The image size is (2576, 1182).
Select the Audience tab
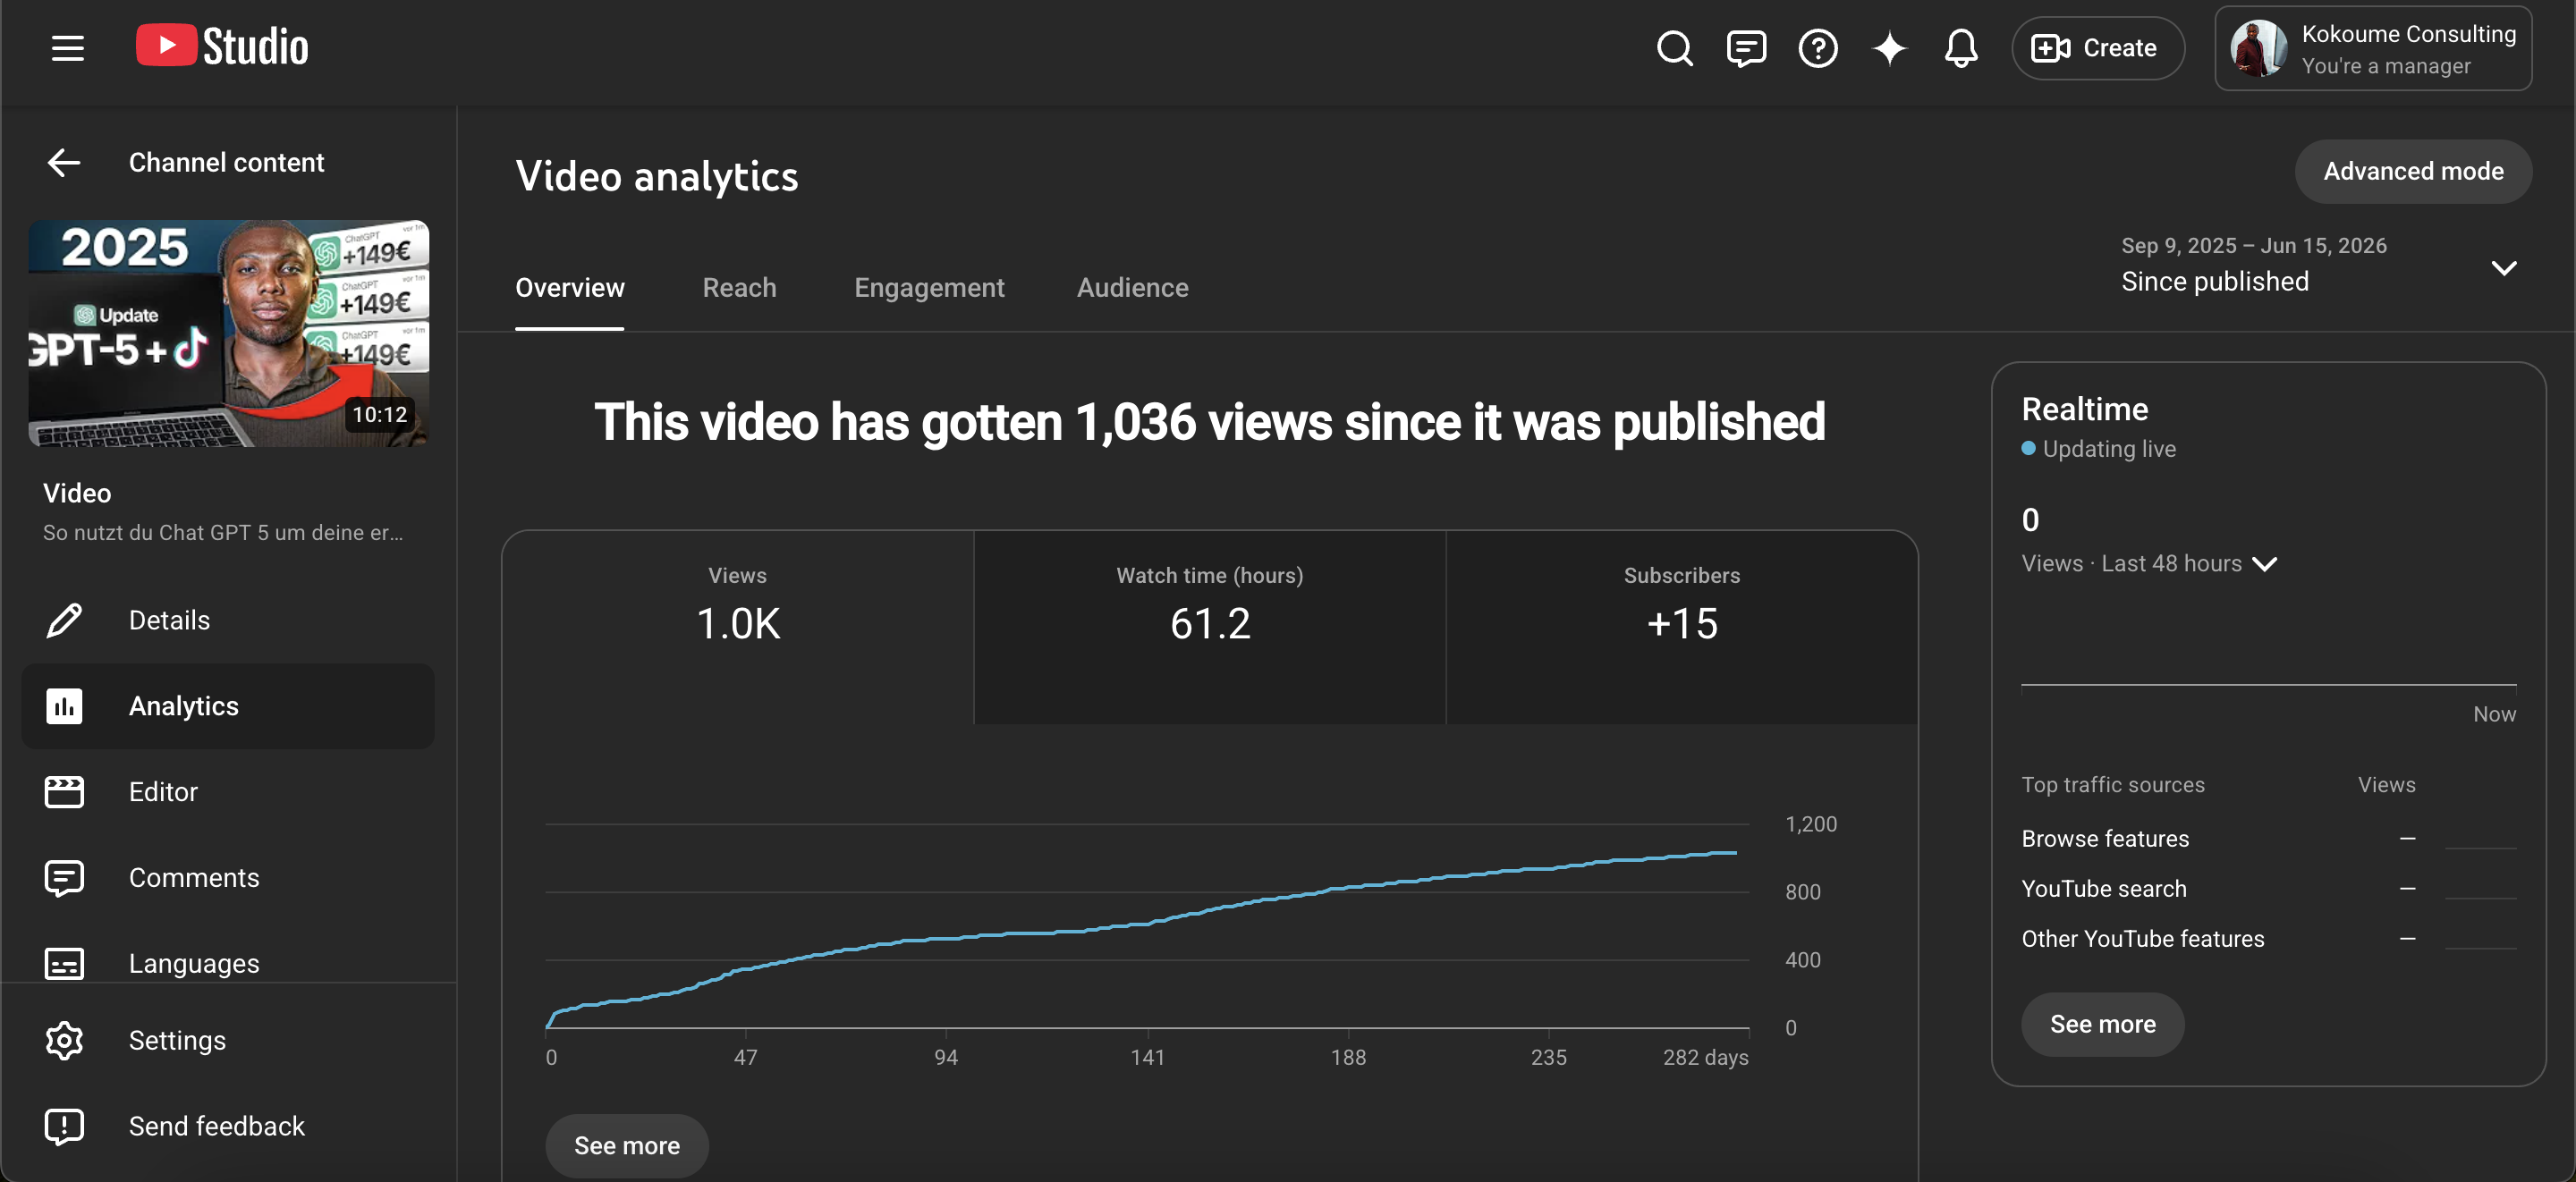tap(1132, 287)
